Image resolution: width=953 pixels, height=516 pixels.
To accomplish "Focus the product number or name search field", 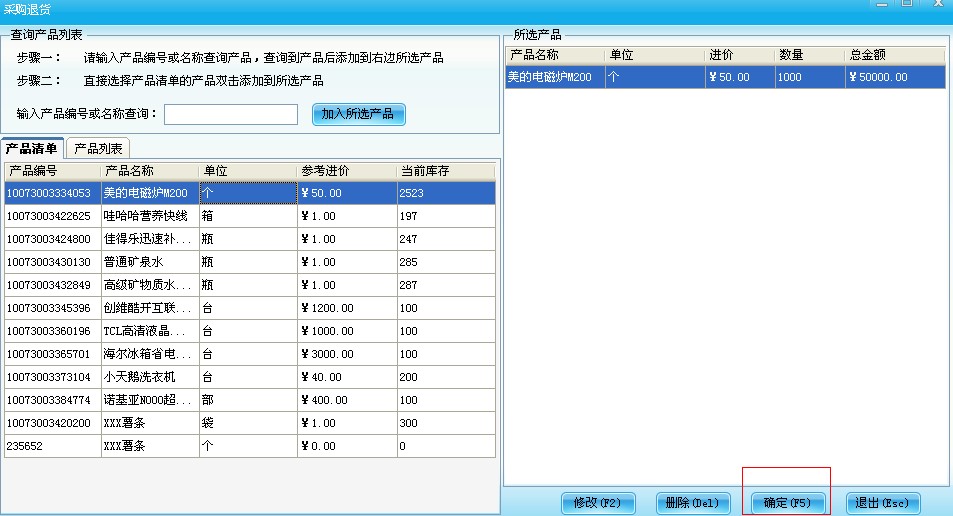I will pos(231,114).
